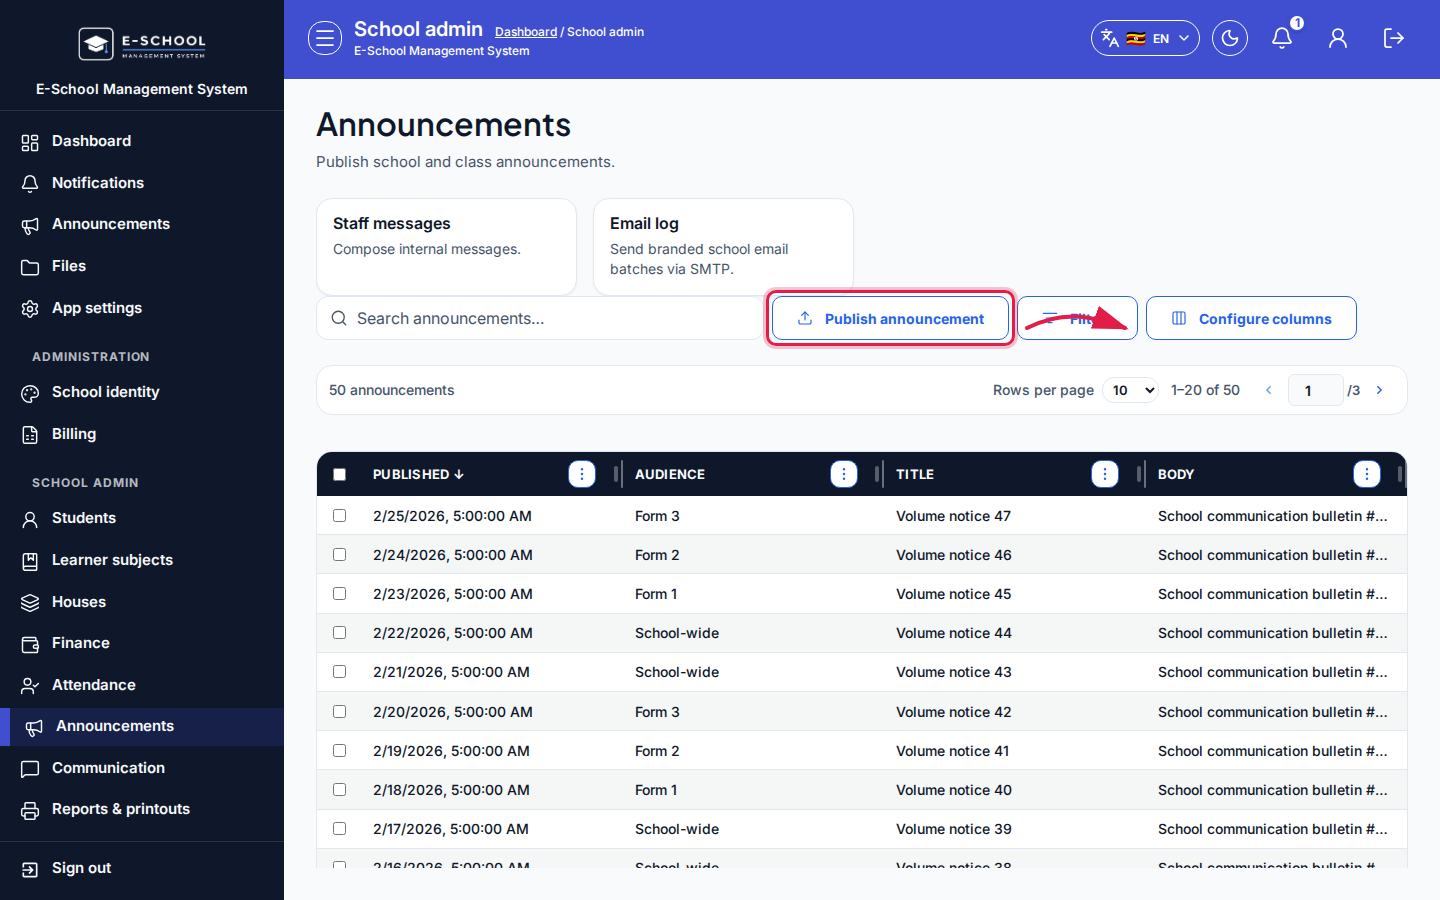Click the Configure columns button
Viewport: 1440px width, 900px height.
pos(1251,318)
